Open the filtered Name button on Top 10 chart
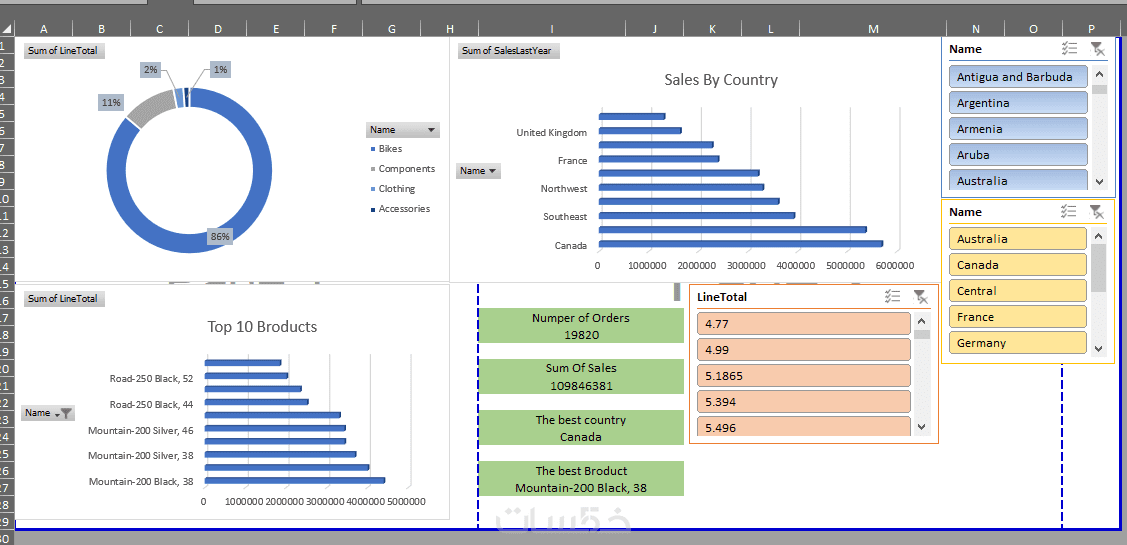This screenshot has width=1127, height=545. [x=48, y=413]
